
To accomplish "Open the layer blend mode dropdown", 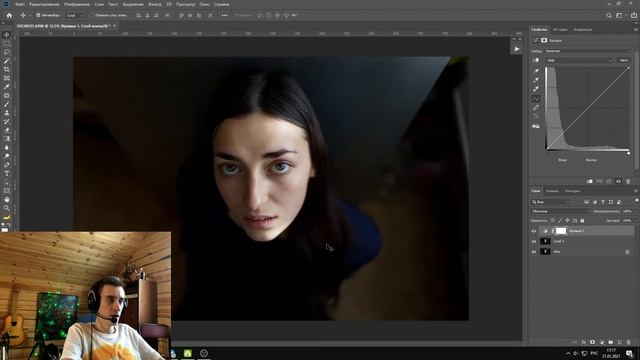I will coord(560,211).
